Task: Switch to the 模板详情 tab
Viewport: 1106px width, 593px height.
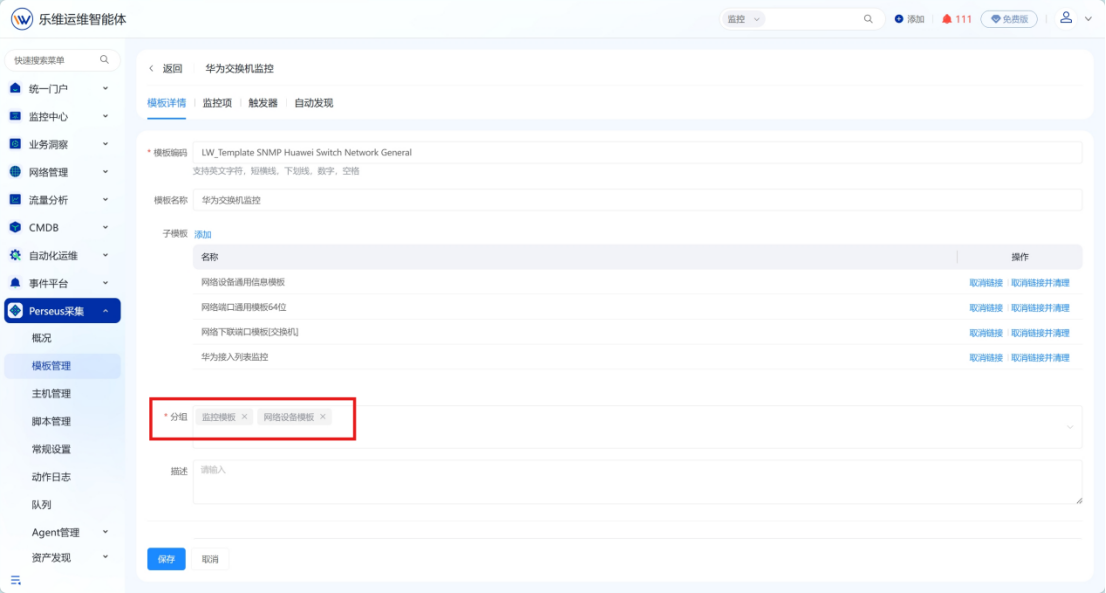Action: click(166, 103)
